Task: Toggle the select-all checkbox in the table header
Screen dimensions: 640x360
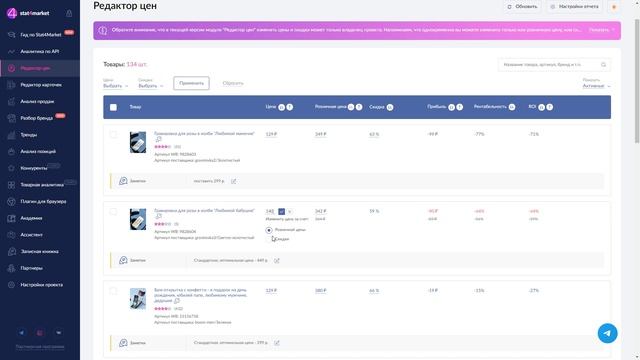Action: click(x=113, y=107)
